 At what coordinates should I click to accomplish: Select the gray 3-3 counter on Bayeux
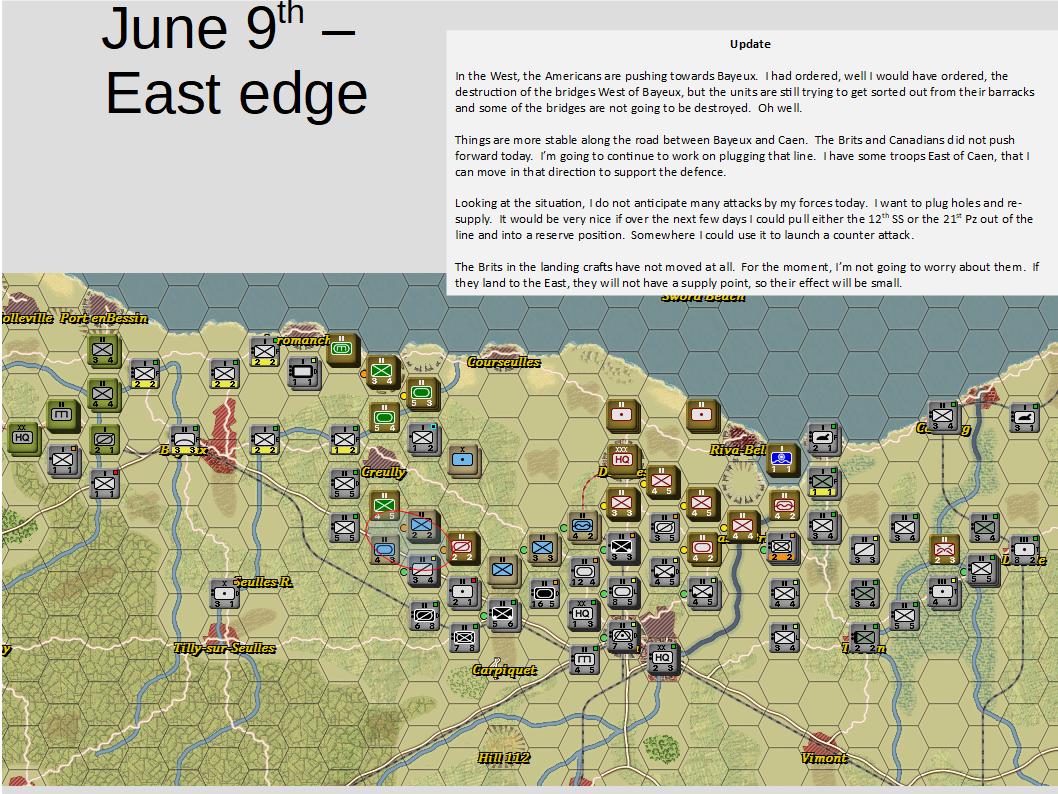(184, 440)
